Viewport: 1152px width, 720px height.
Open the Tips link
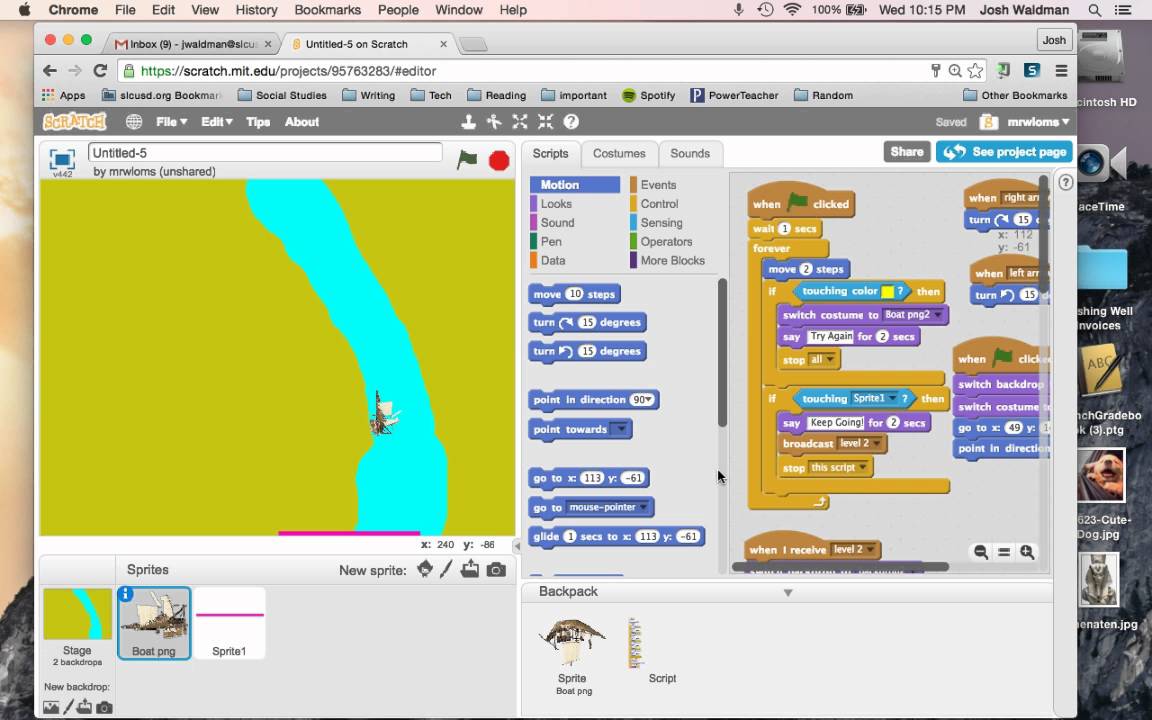(258, 122)
